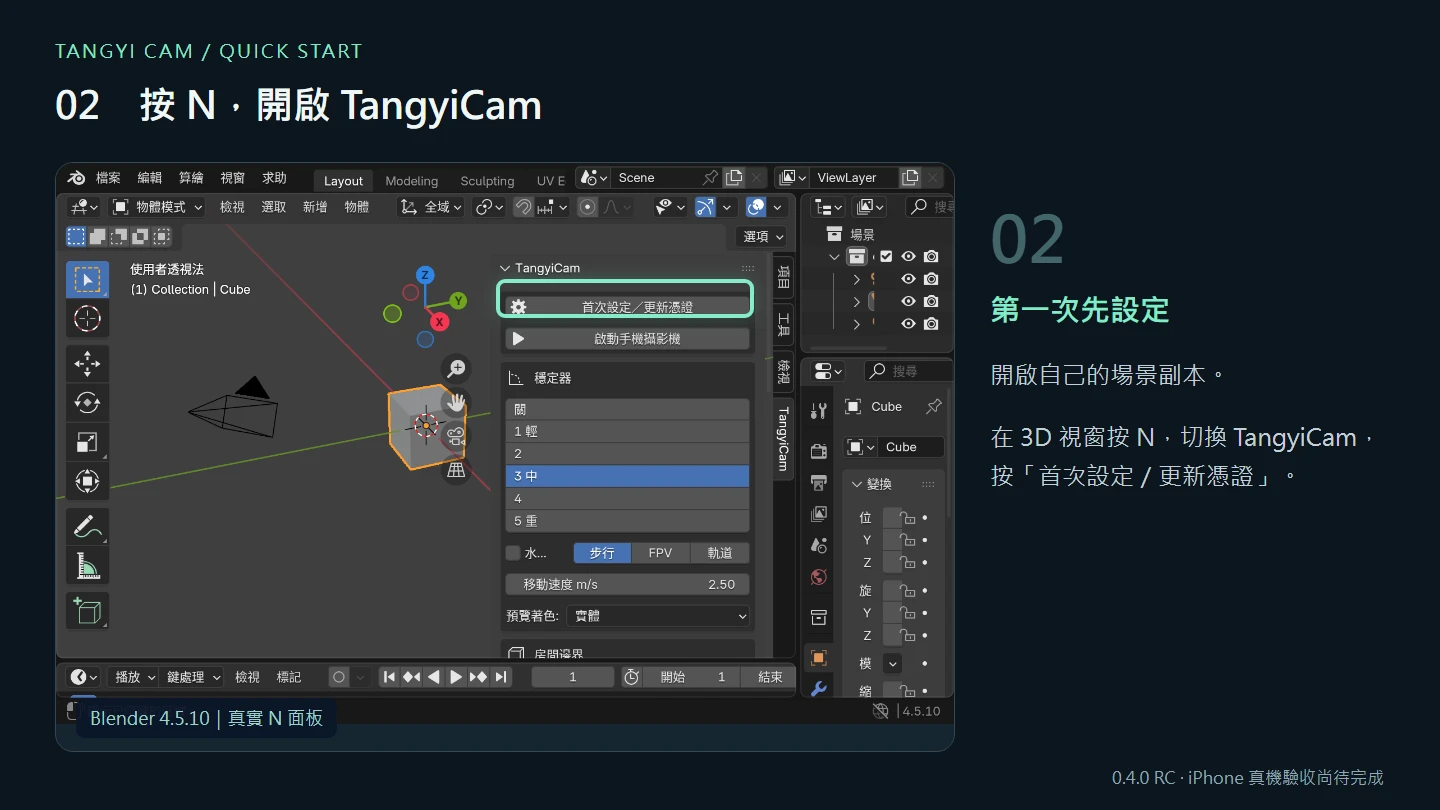
Task: Select the Add Cube tool
Action: pos(87,610)
